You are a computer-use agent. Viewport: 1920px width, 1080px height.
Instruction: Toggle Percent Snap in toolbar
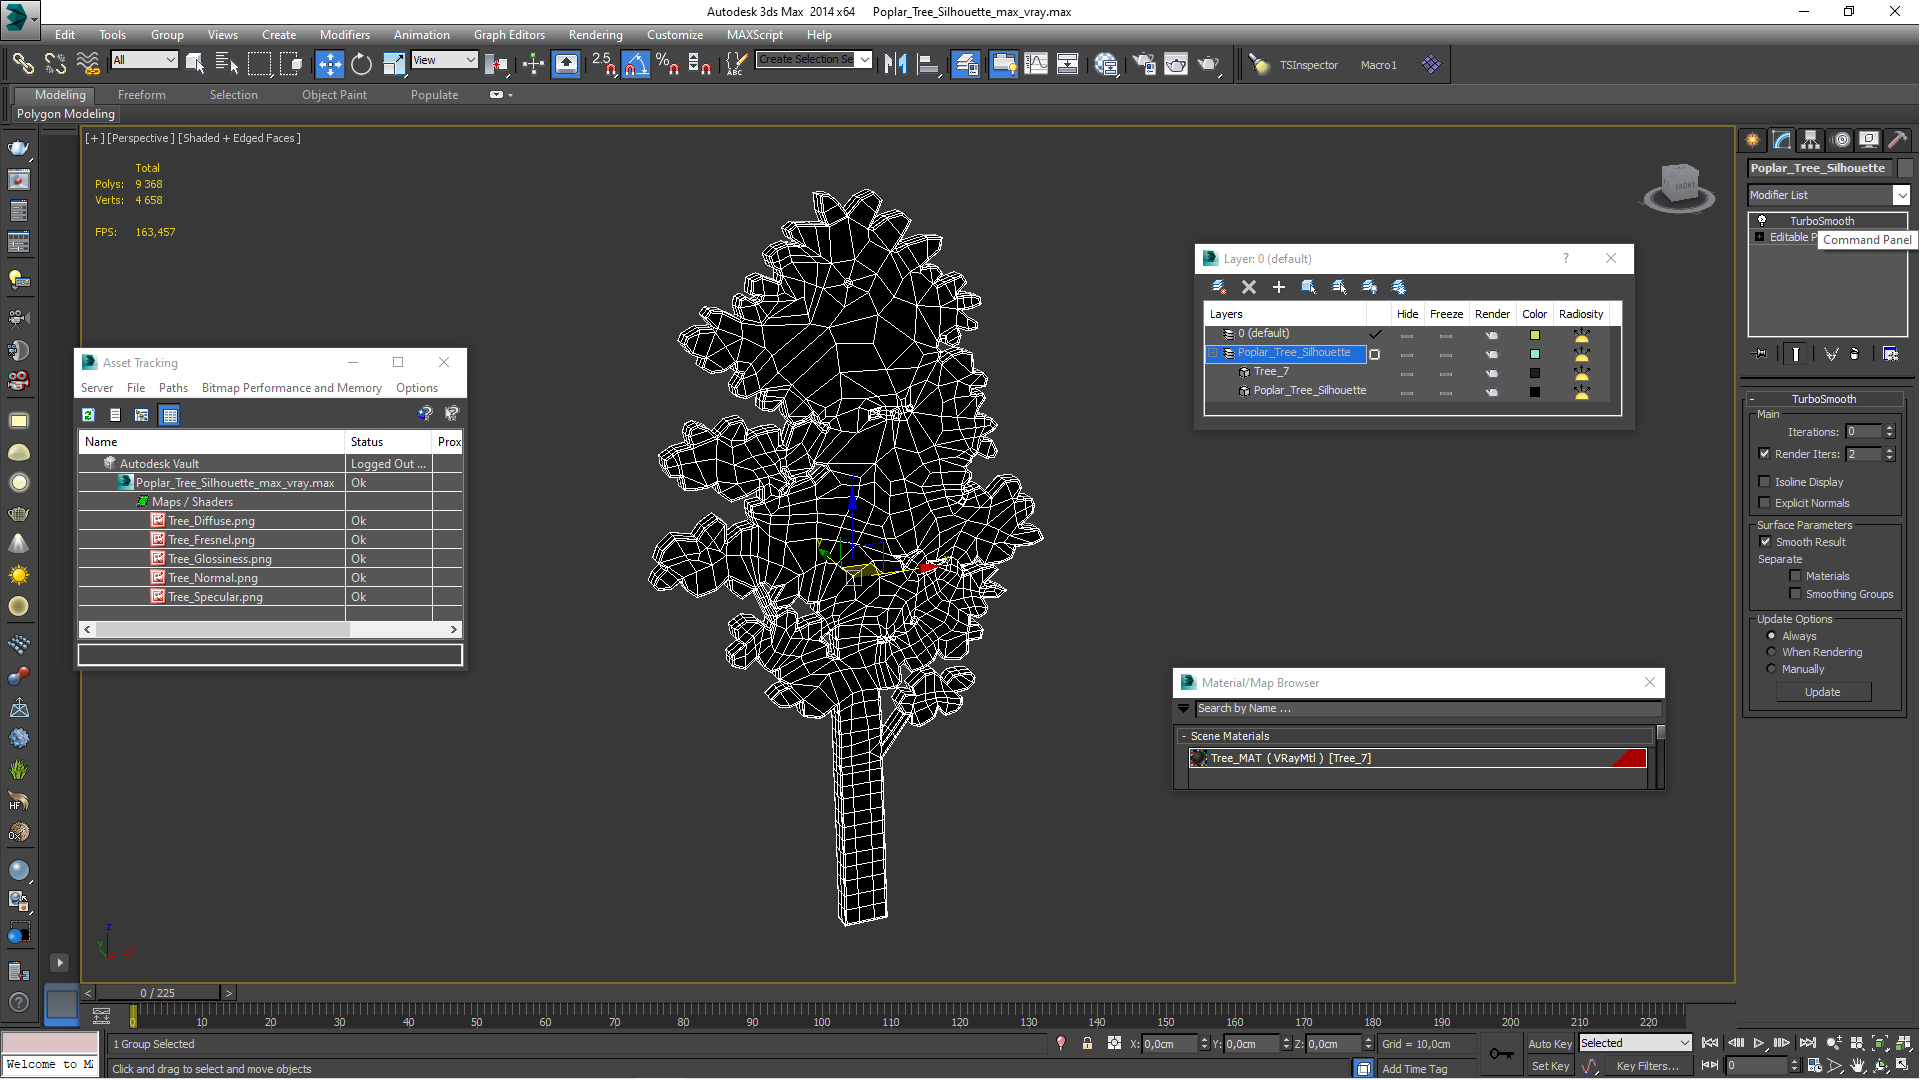pyautogui.click(x=668, y=64)
